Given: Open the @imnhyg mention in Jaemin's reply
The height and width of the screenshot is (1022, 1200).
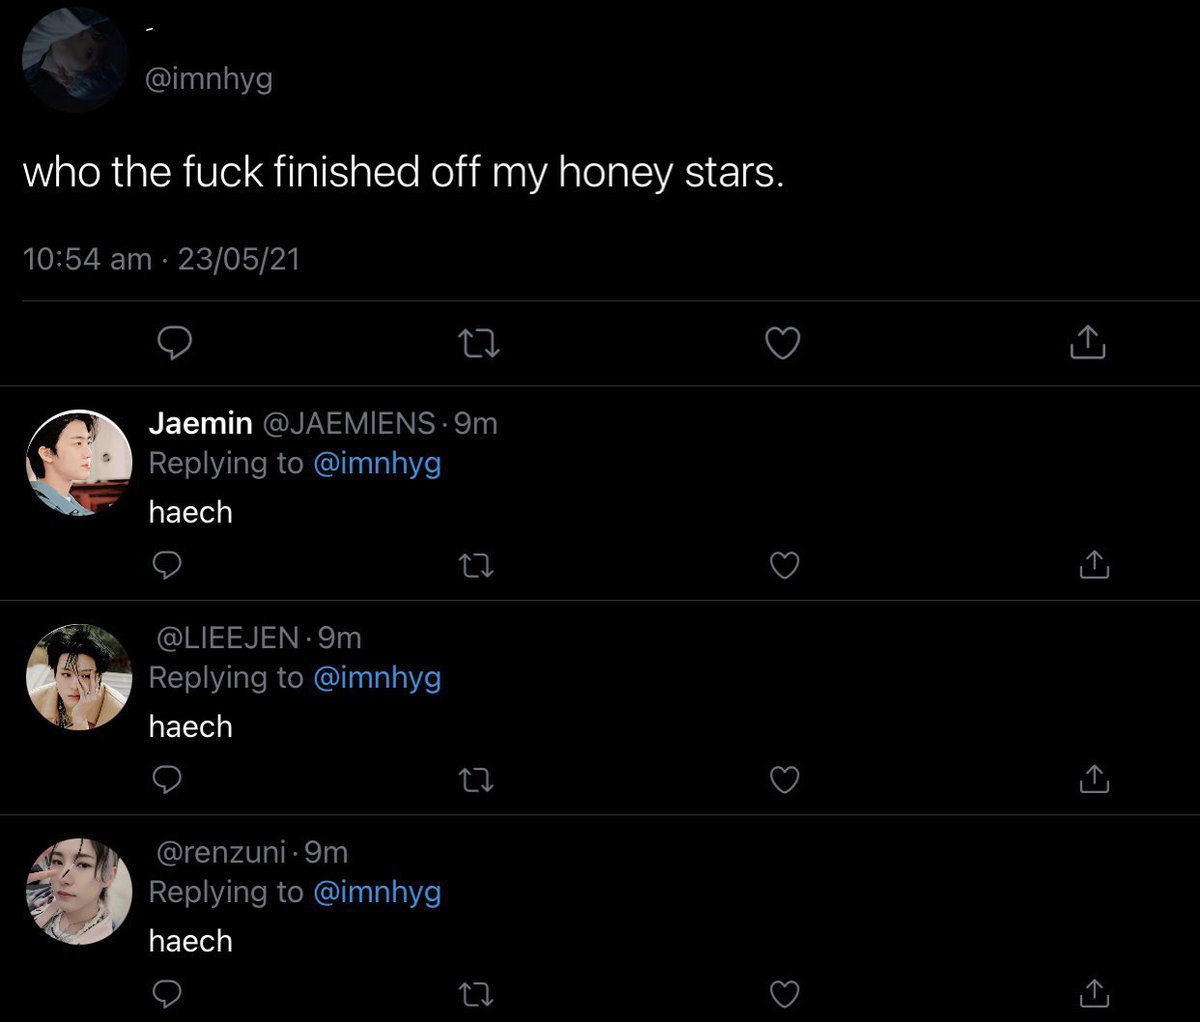Looking at the screenshot, I should 377,464.
